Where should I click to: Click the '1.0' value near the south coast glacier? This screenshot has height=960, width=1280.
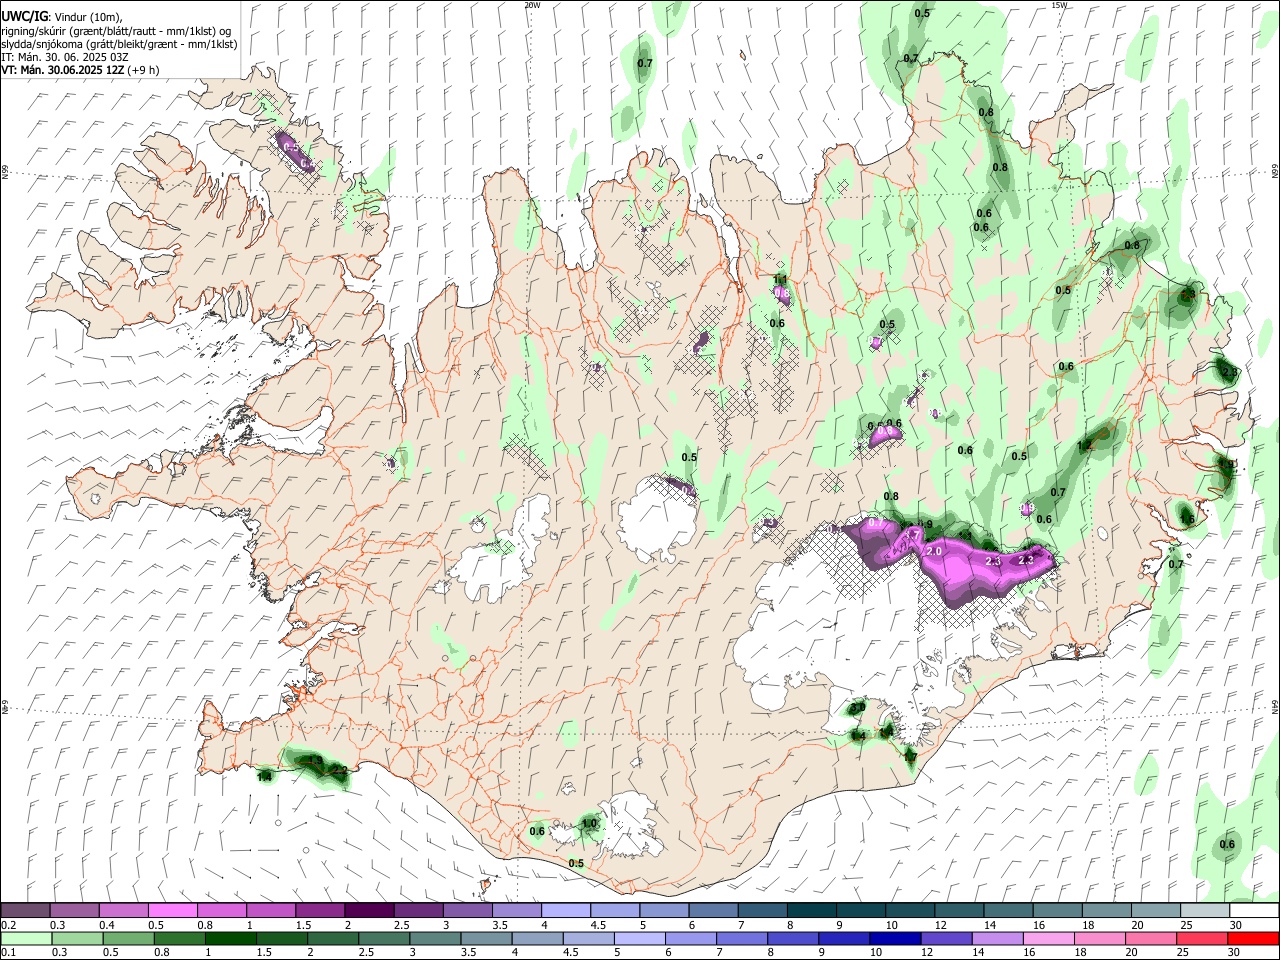pyautogui.click(x=590, y=823)
